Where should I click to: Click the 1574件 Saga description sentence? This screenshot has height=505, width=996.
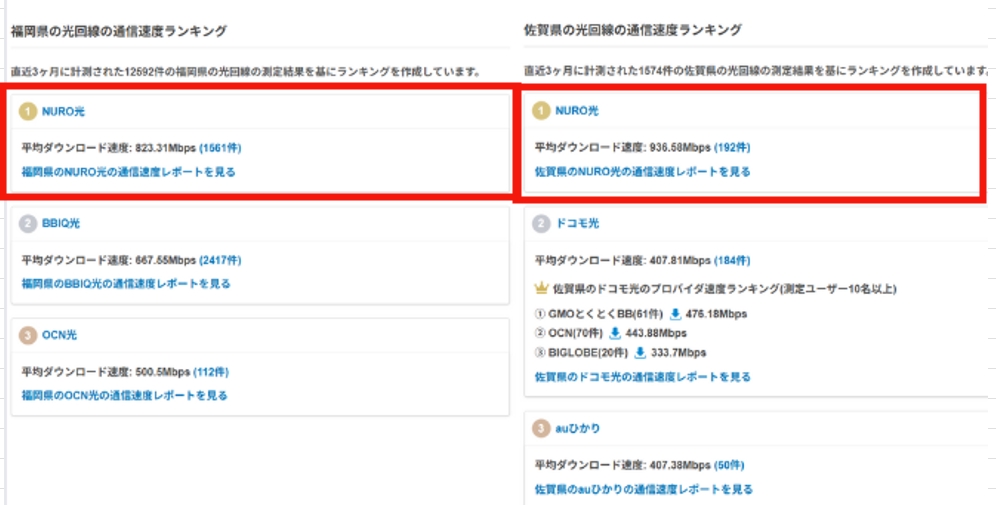click(x=757, y=71)
